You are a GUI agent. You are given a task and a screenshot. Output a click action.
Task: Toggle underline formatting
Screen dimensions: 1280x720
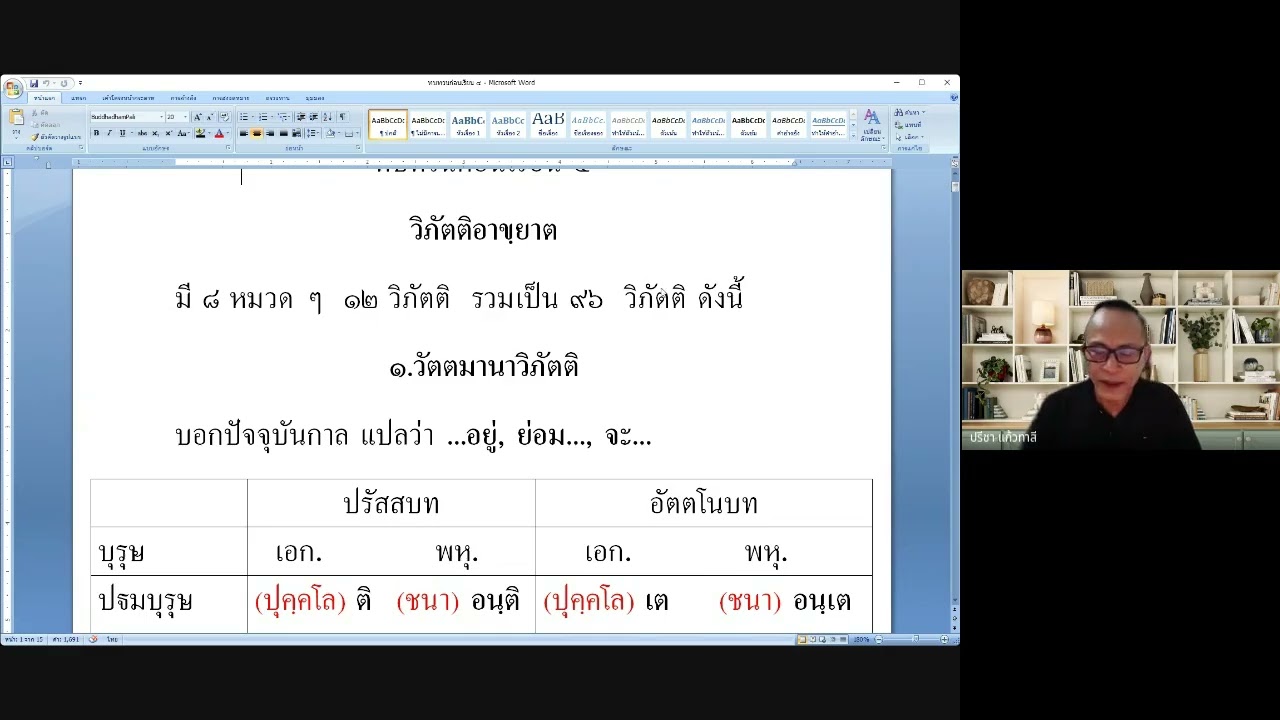(122, 133)
